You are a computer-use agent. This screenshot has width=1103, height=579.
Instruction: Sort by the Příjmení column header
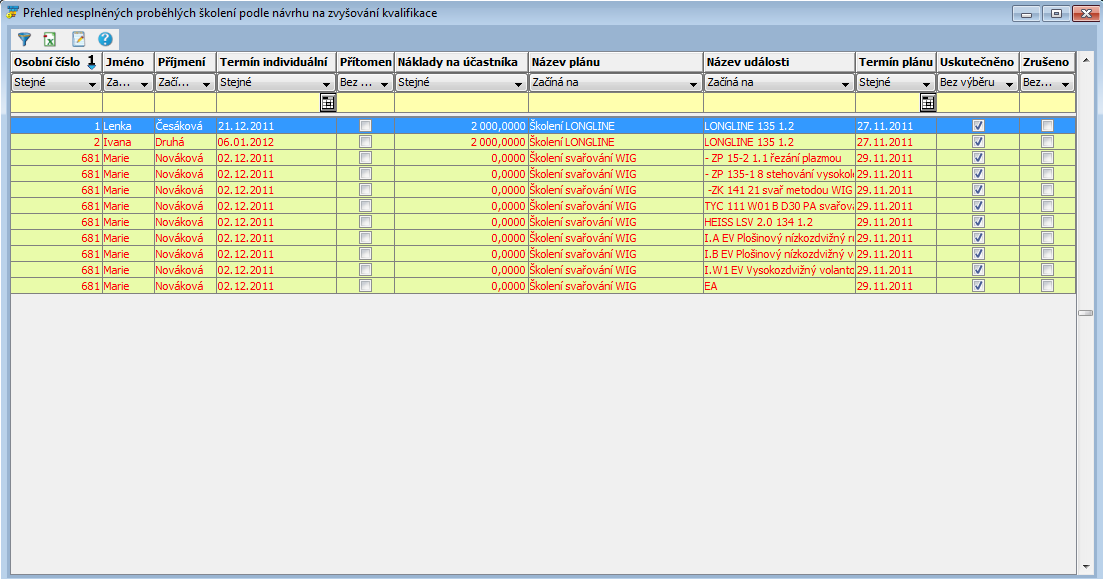pyautogui.click(x=184, y=62)
